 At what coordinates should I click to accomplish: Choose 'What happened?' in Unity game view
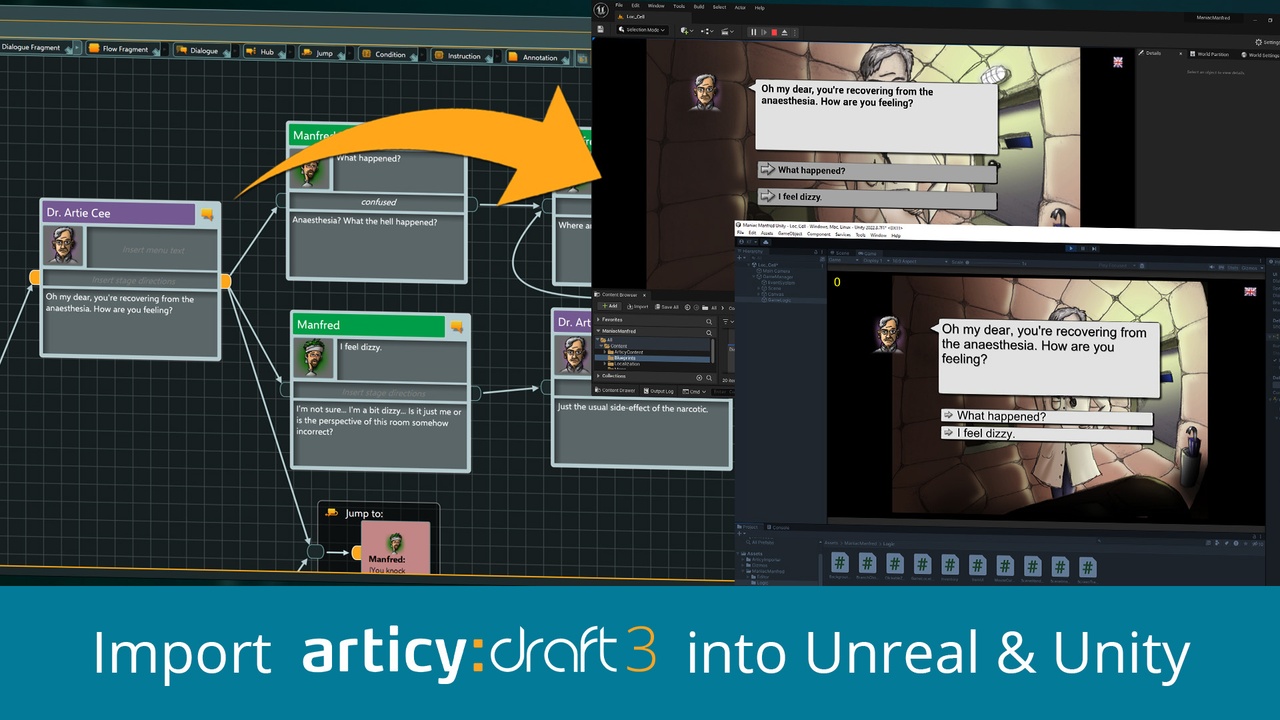(1046, 416)
